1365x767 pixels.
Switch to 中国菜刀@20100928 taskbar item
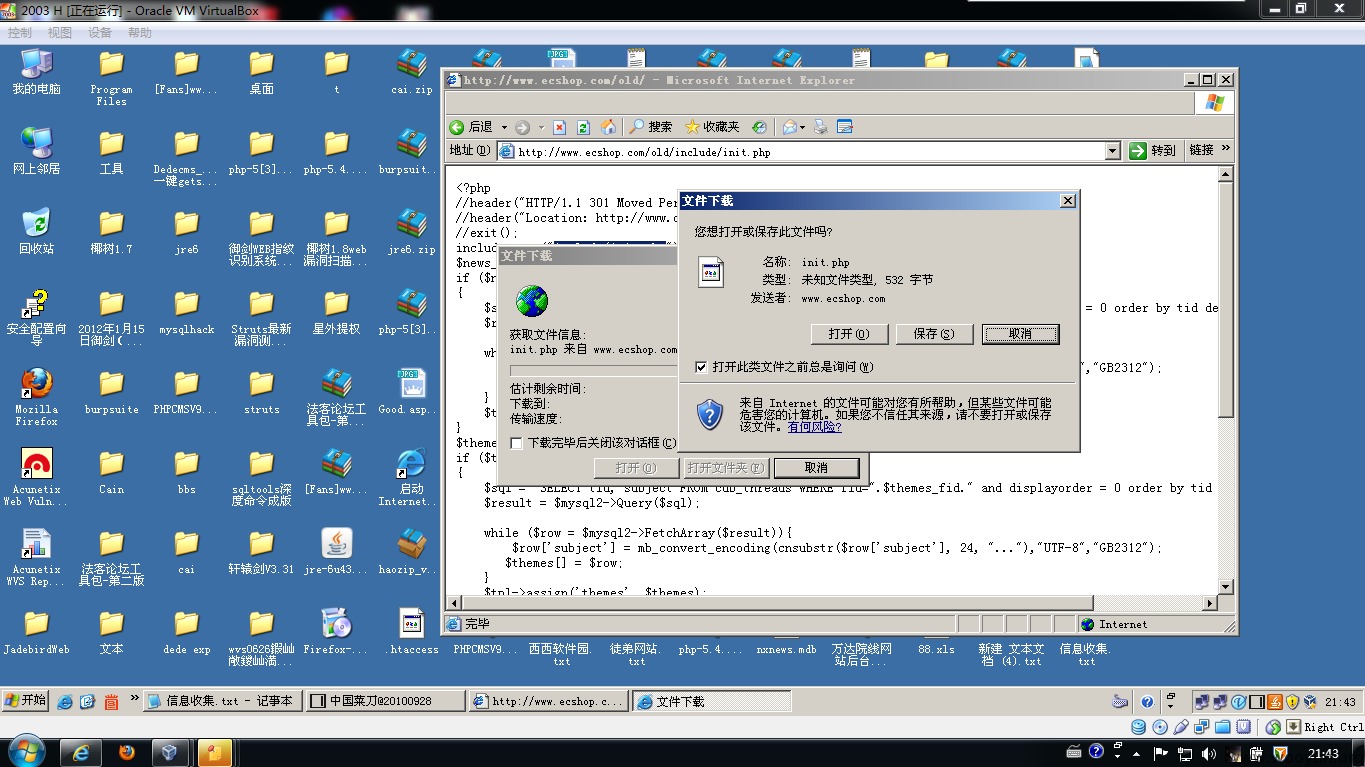[x=385, y=701]
